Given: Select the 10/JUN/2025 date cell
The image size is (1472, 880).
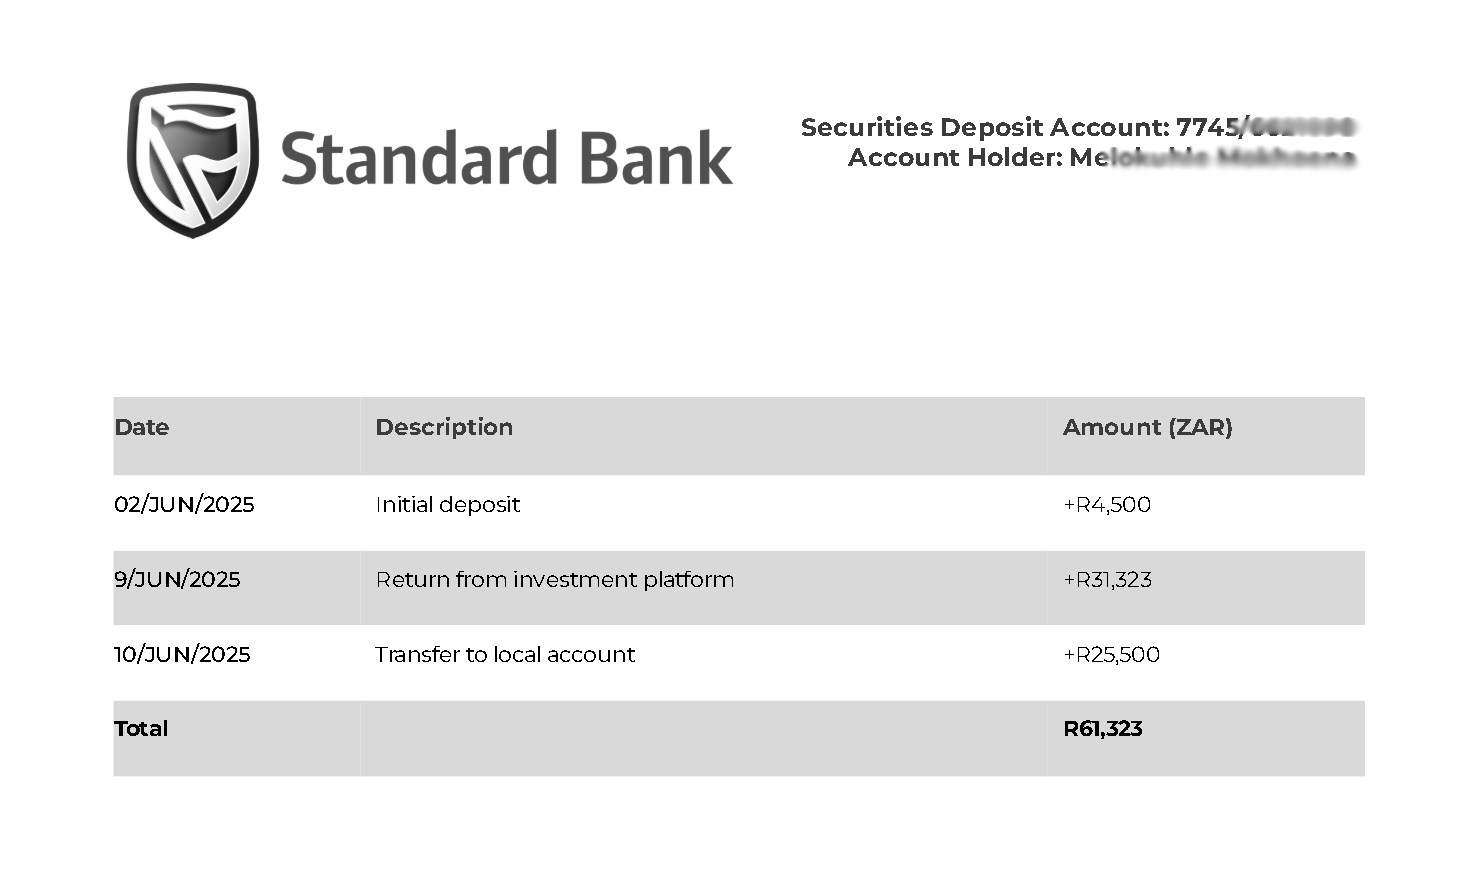Looking at the screenshot, I should coord(182,654).
